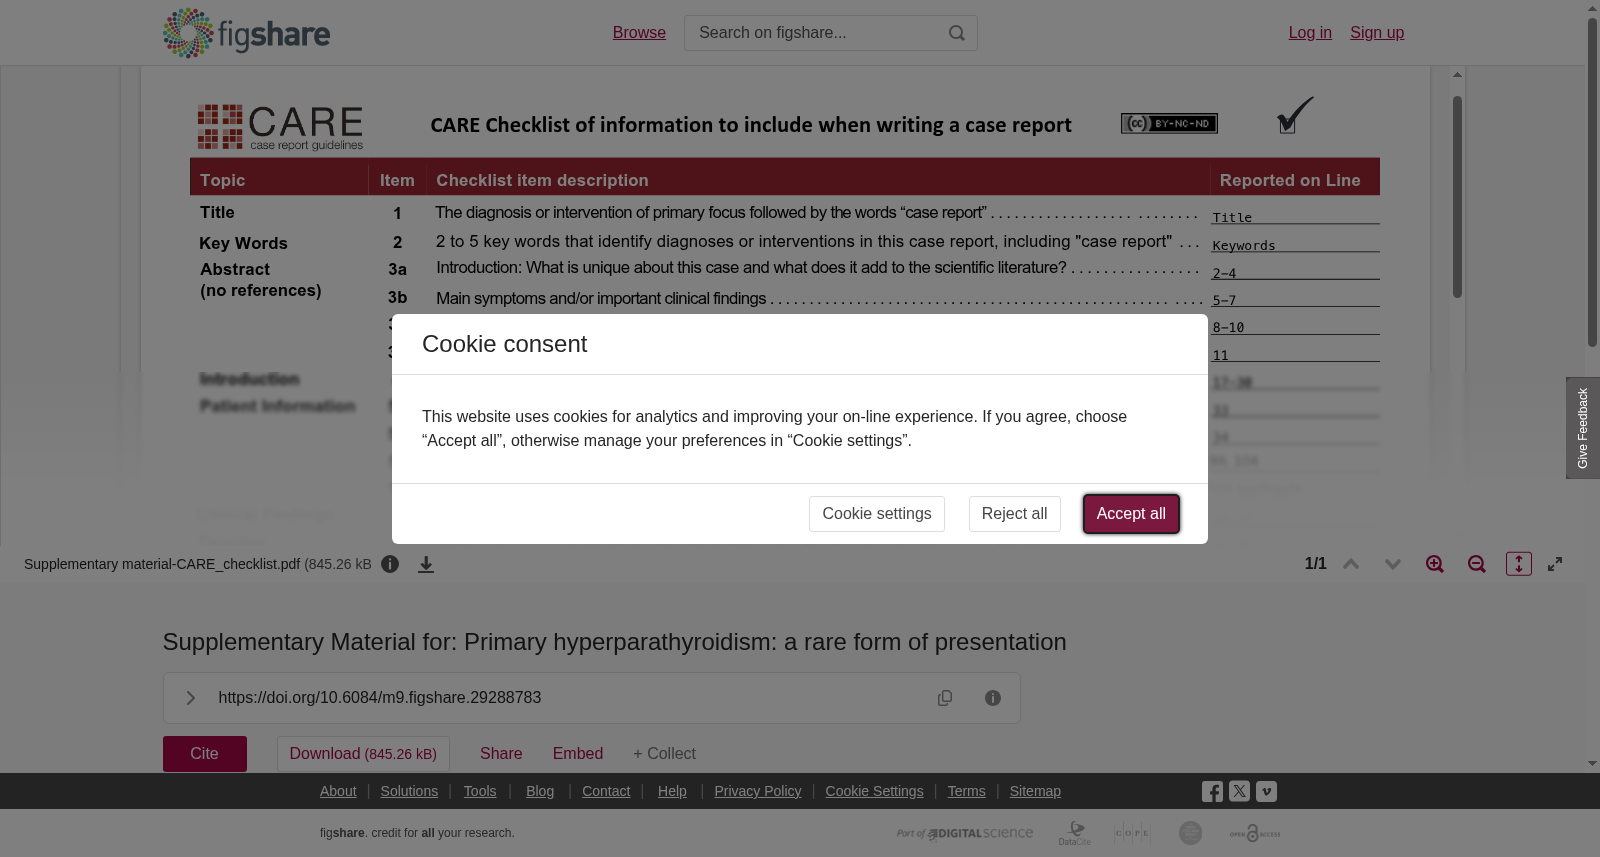The height and width of the screenshot is (857, 1600).
Task: Open figshare's Facebook page
Action: pyautogui.click(x=1212, y=791)
